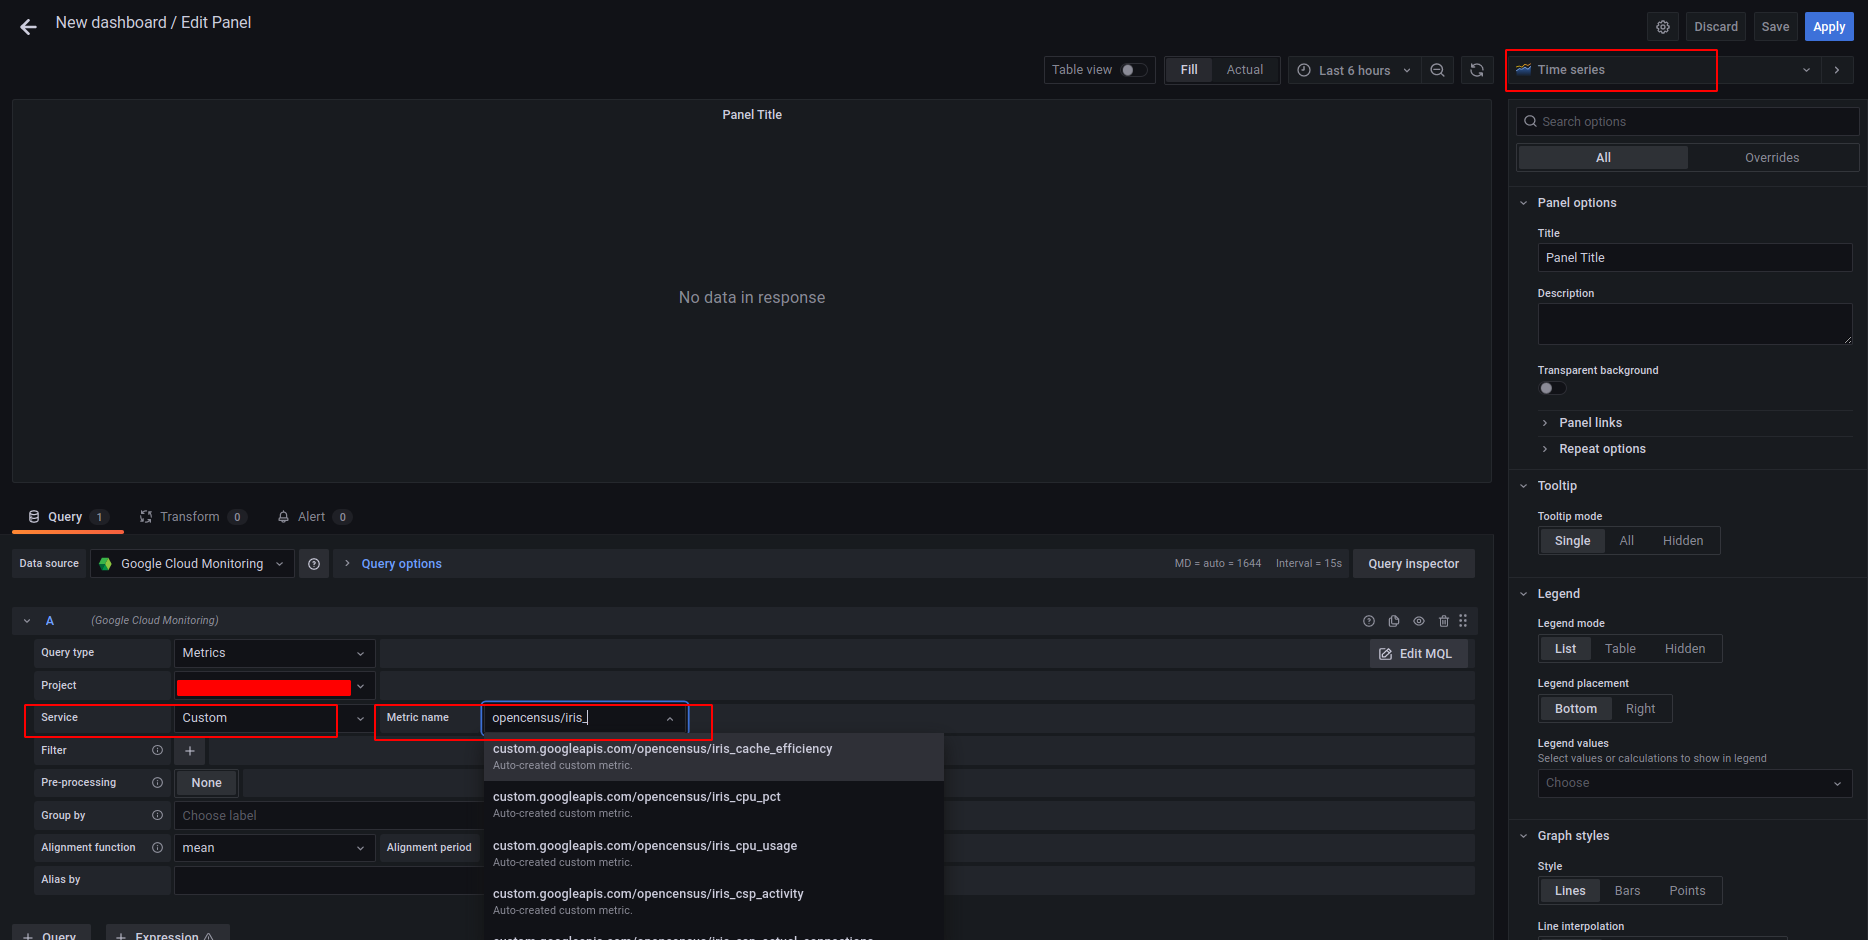Screen dimensions: 1868x940
Task: Select Lines graph style
Action: tap(1570, 891)
